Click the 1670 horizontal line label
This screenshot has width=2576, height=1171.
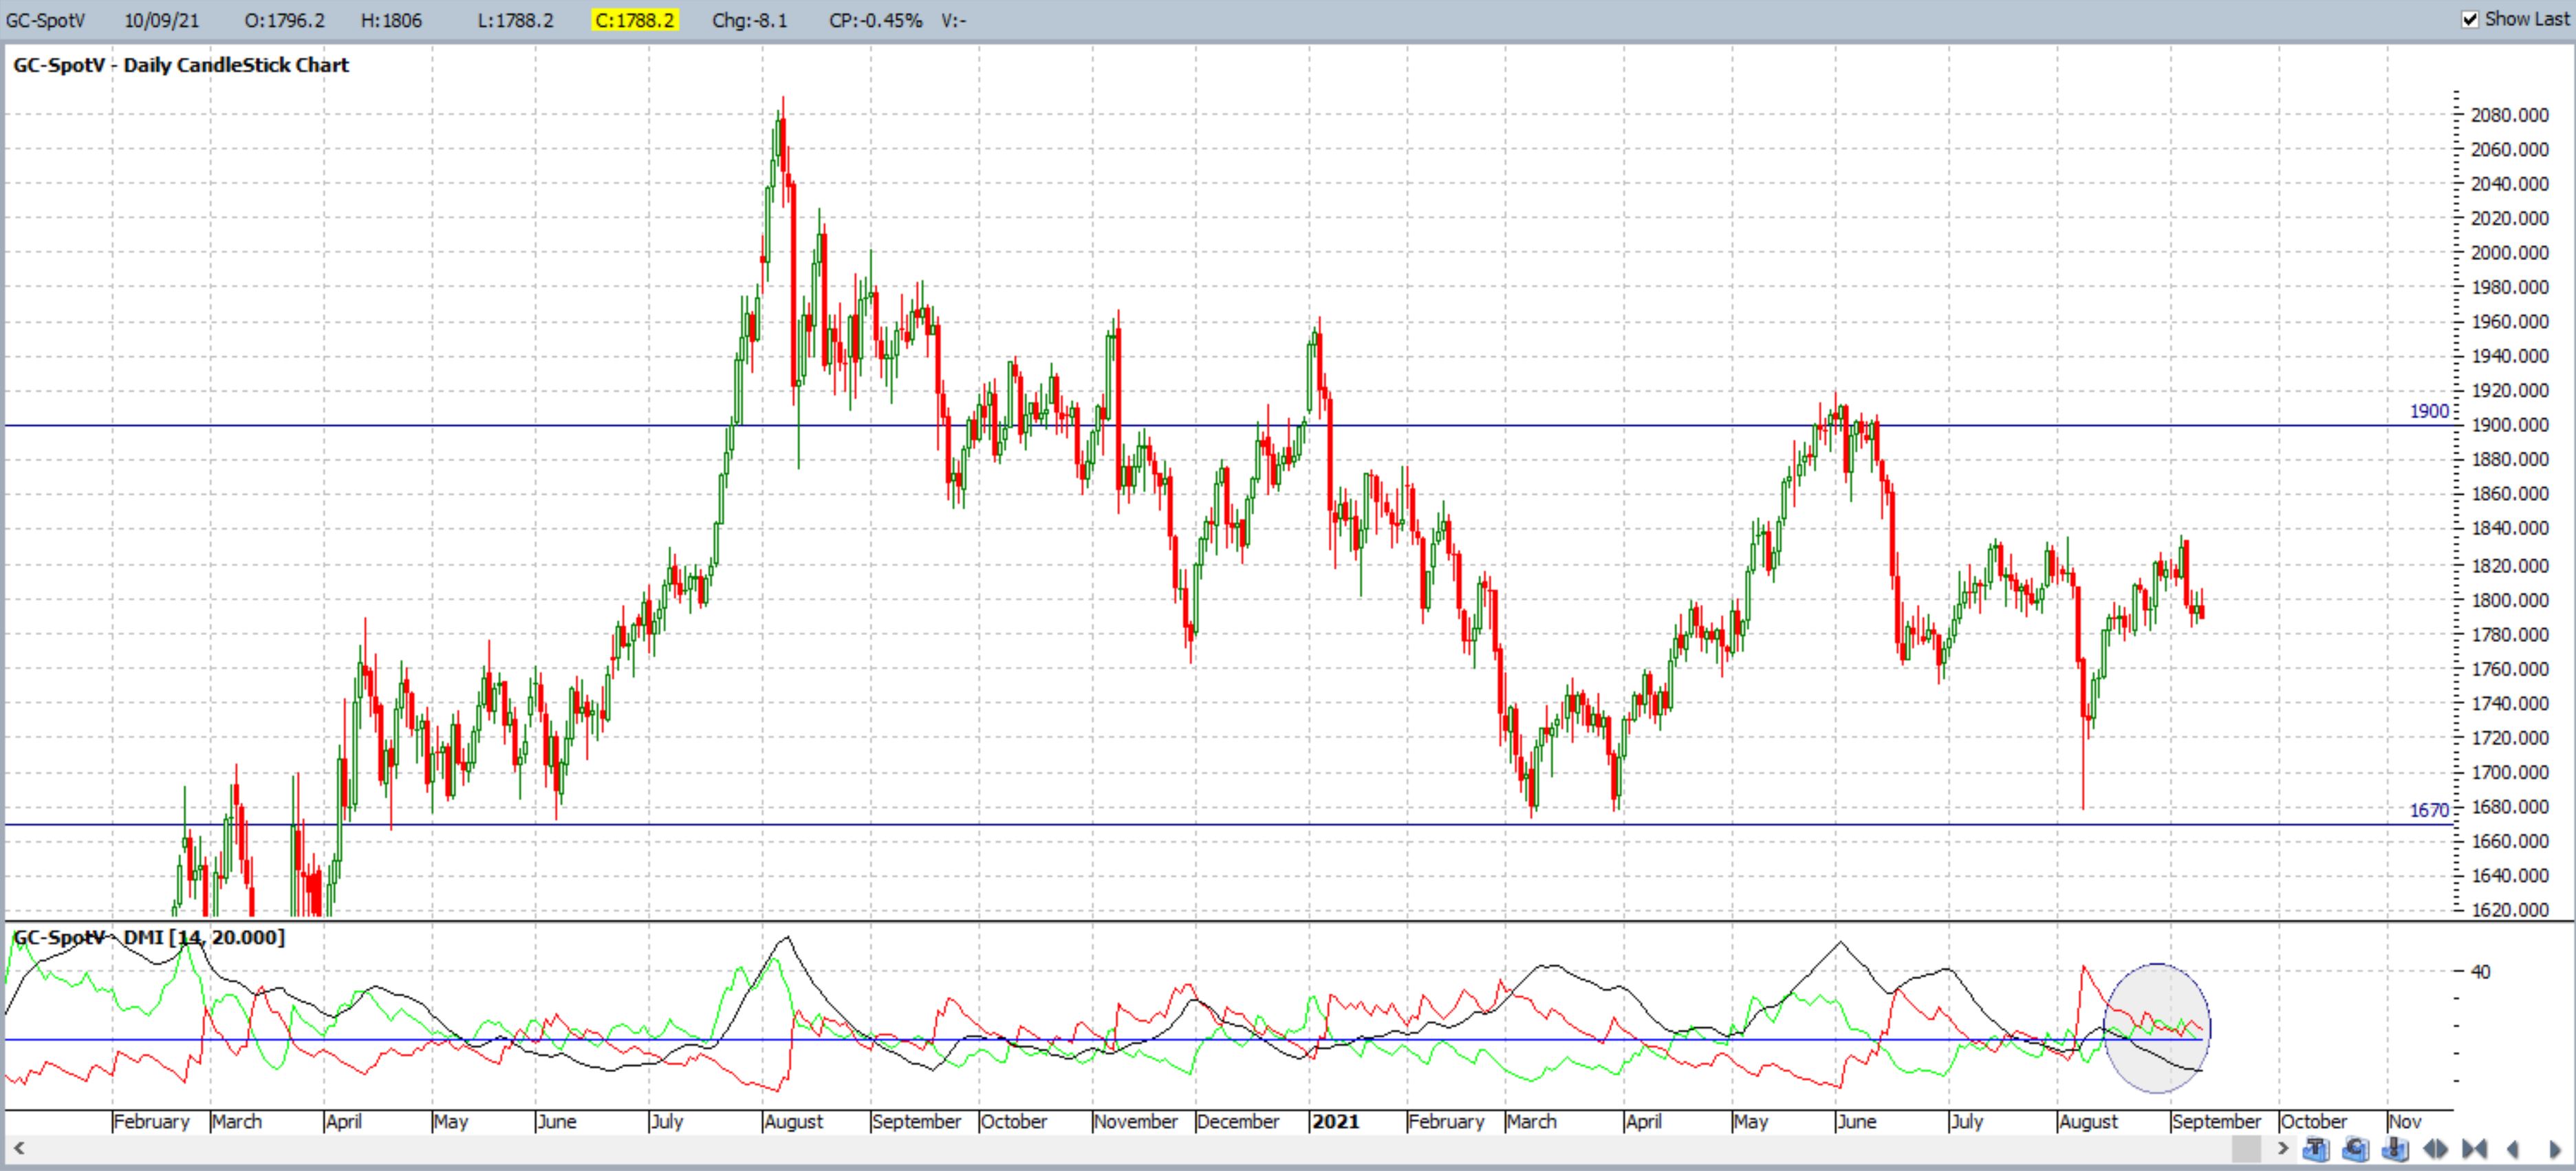pos(2429,810)
